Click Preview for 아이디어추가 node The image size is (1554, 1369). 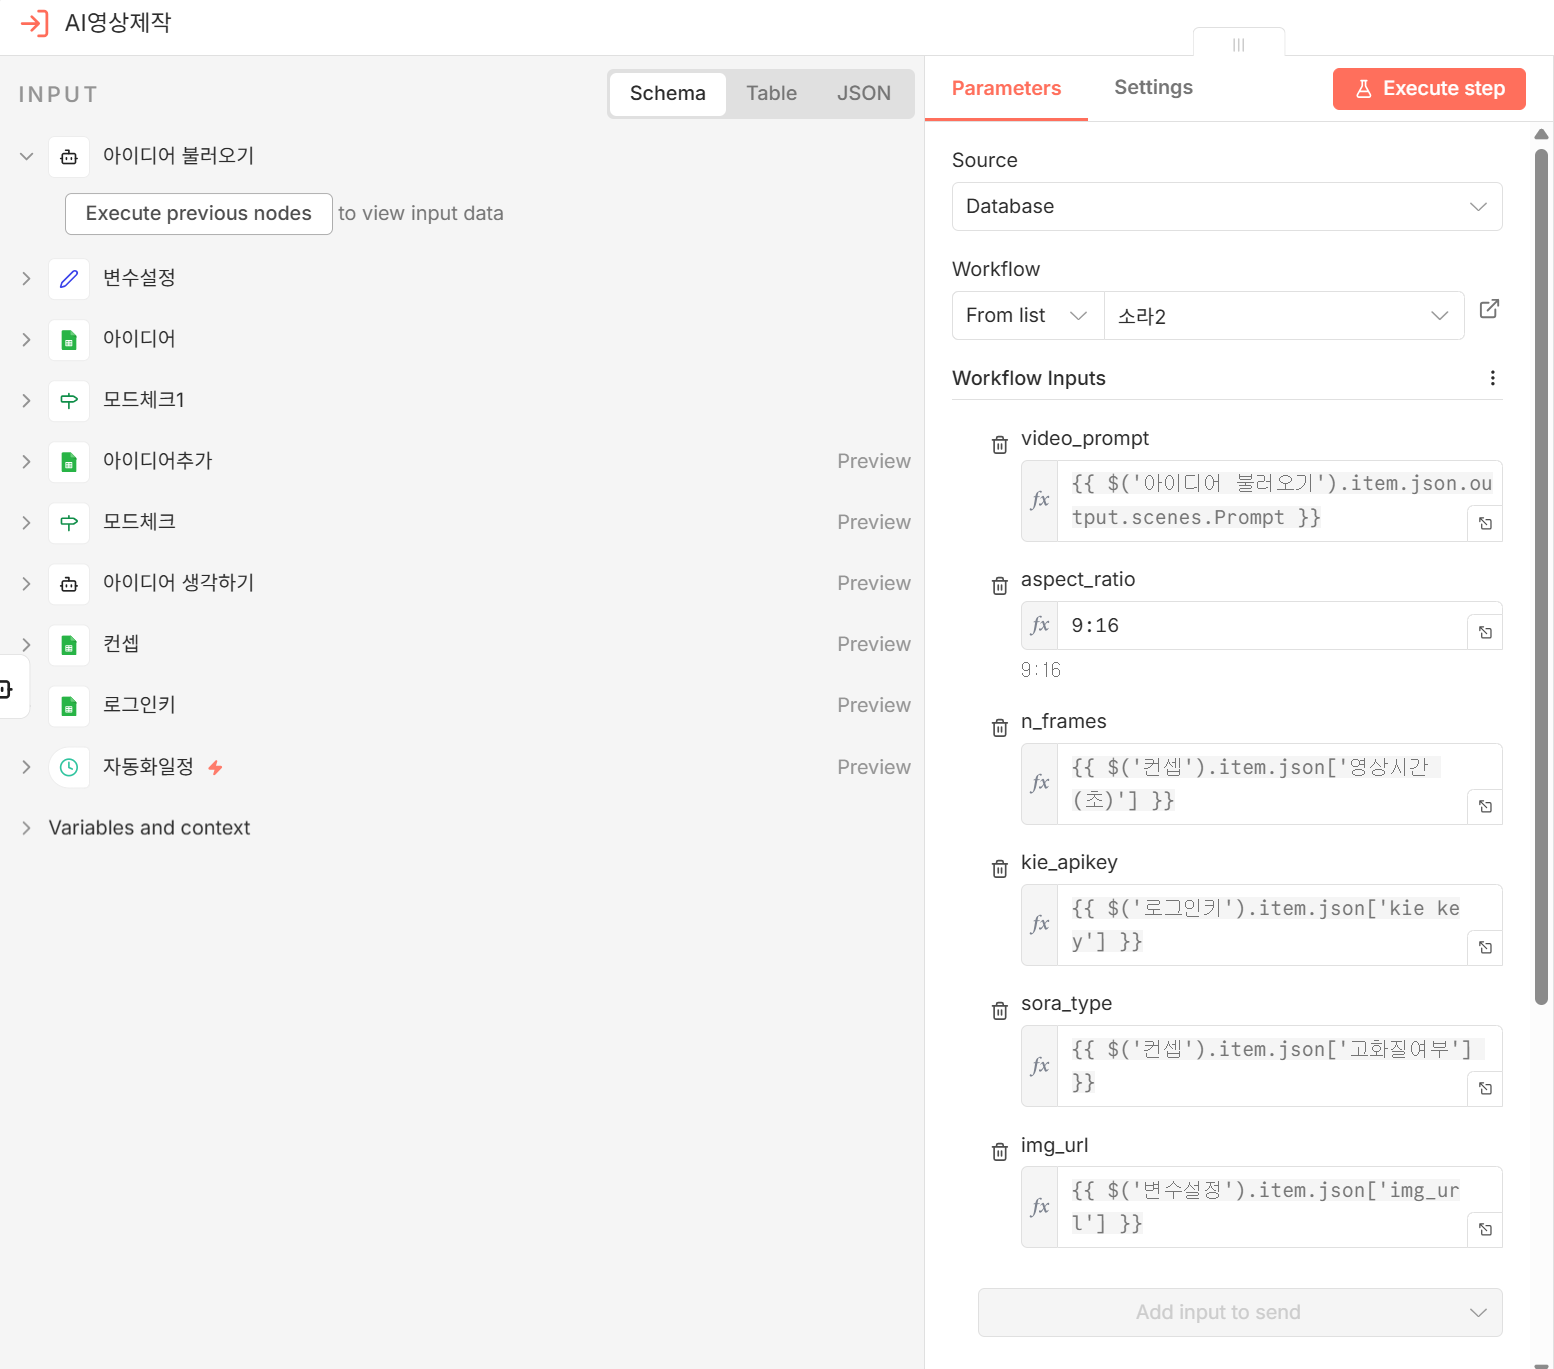pyautogui.click(x=874, y=462)
